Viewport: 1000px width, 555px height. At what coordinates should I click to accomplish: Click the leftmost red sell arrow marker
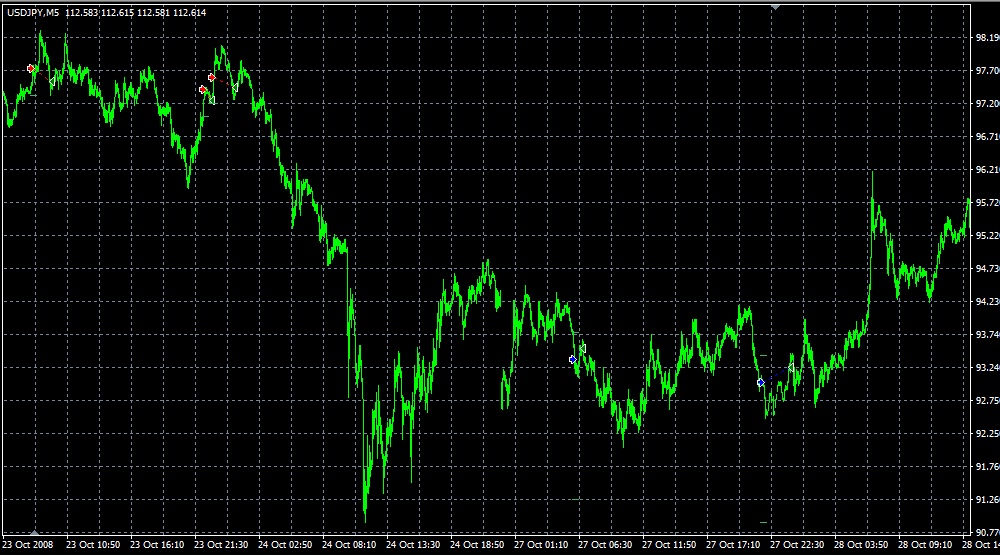(31, 68)
